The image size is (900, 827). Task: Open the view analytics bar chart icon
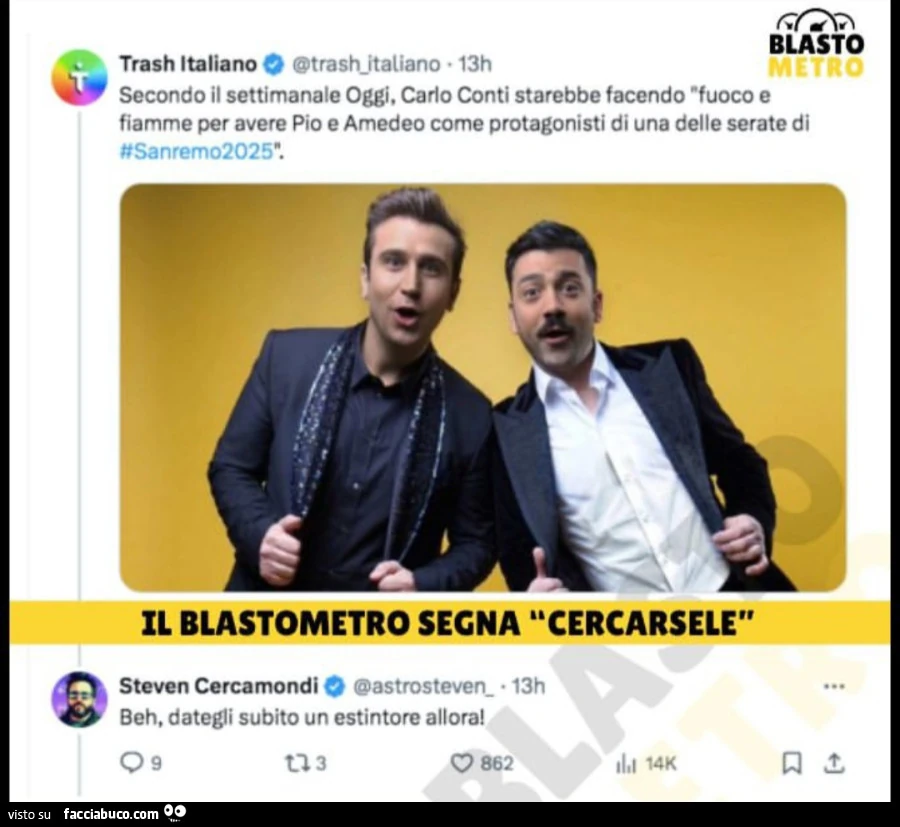click(626, 763)
